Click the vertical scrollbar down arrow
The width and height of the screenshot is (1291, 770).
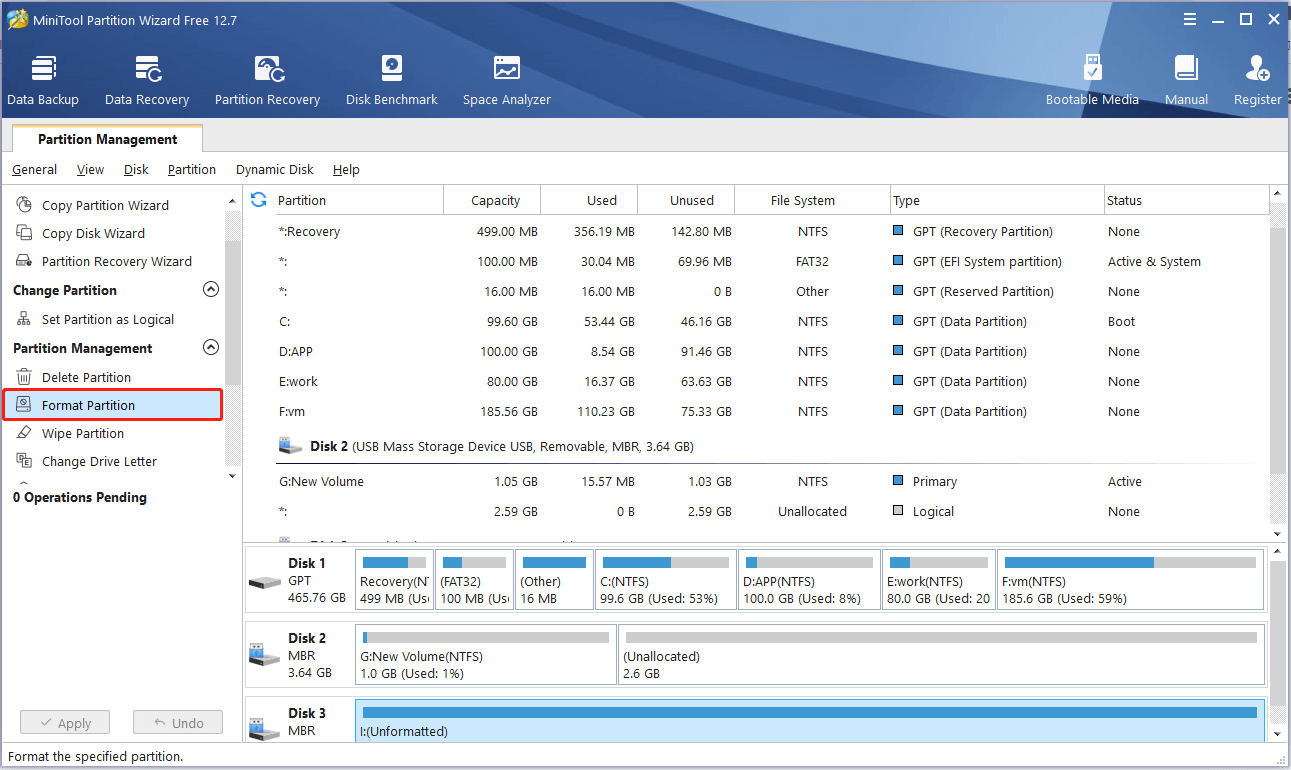tap(1278, 533)
